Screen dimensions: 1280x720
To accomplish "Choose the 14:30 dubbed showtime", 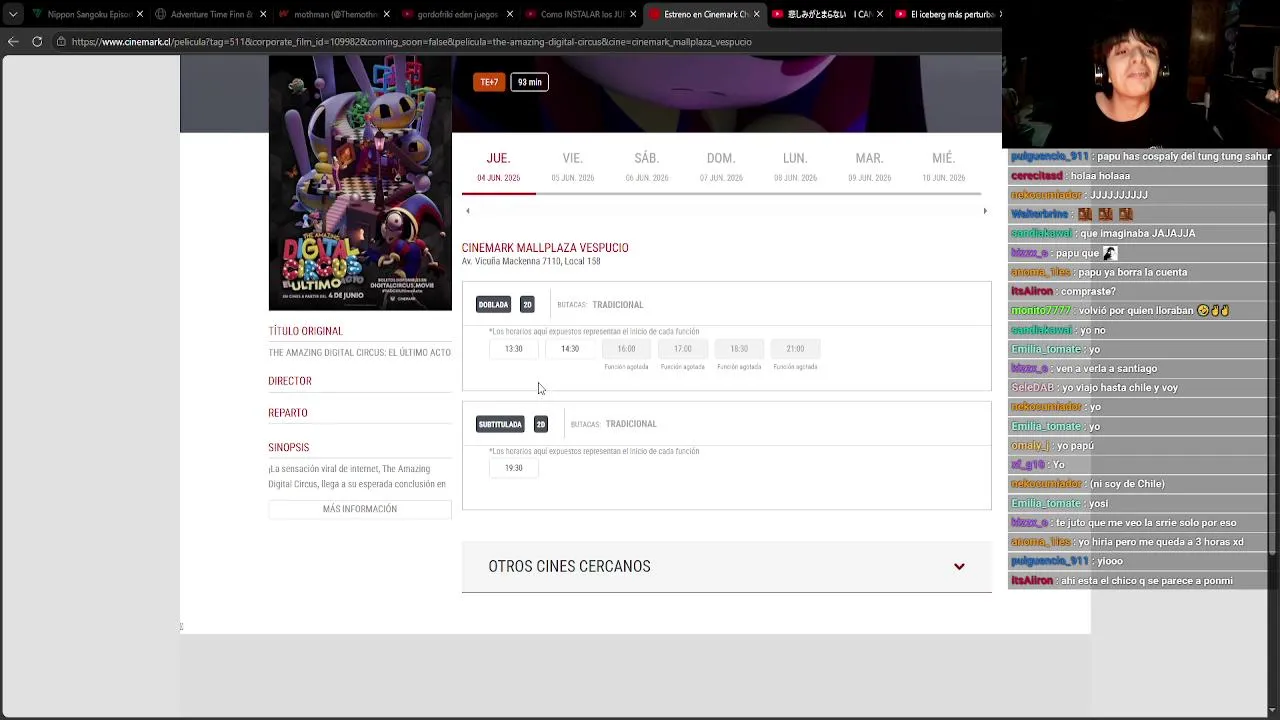I will click(570, 349).
